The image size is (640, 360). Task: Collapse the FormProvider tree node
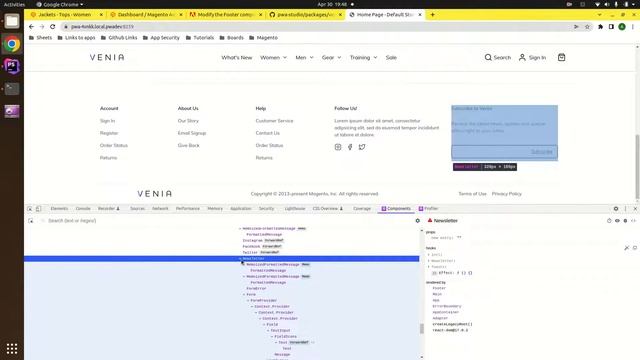click(x=248, y=300)
